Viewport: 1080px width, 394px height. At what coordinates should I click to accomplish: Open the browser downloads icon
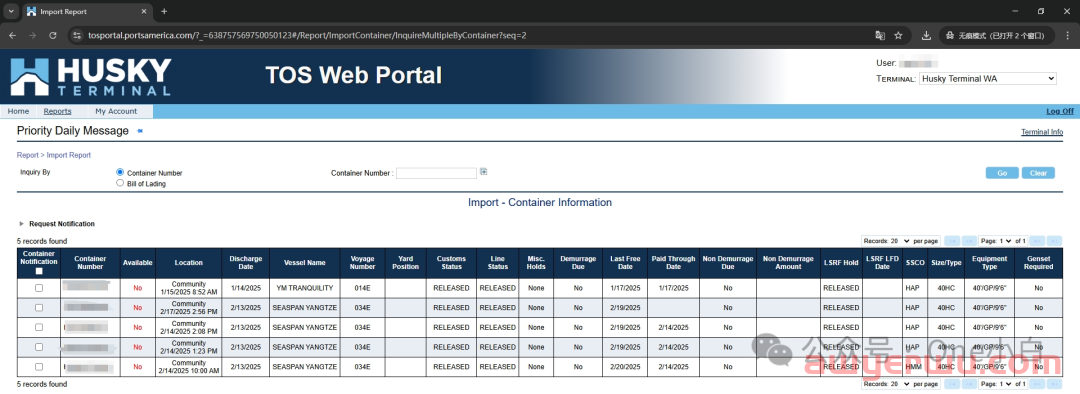click(926, 35)
